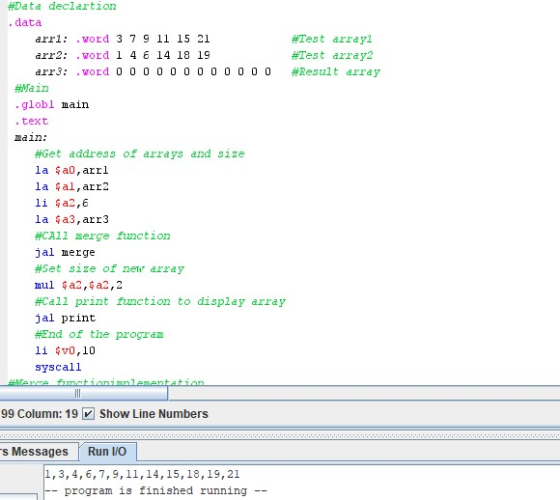560x500 pixels.
Task: Click the '#End of the program' comment
Action: pos(99,335)
